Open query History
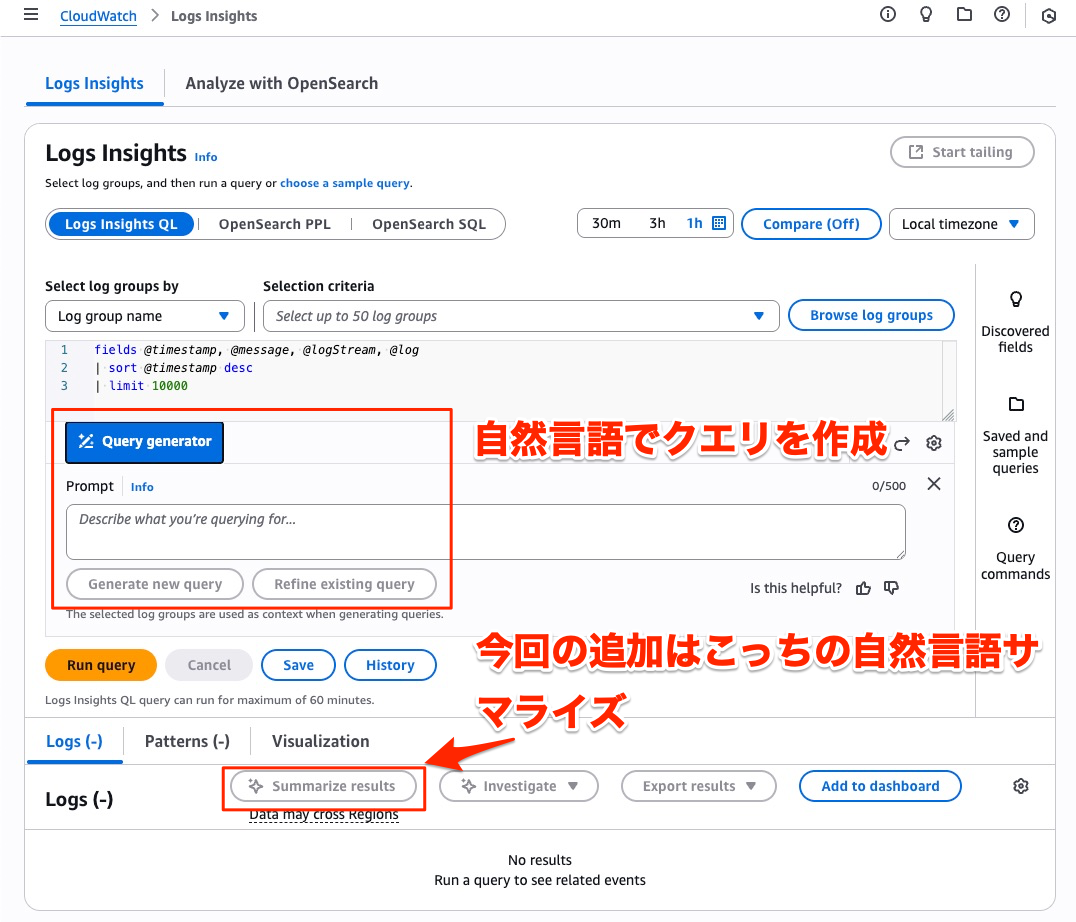 [x=390, y=665]
